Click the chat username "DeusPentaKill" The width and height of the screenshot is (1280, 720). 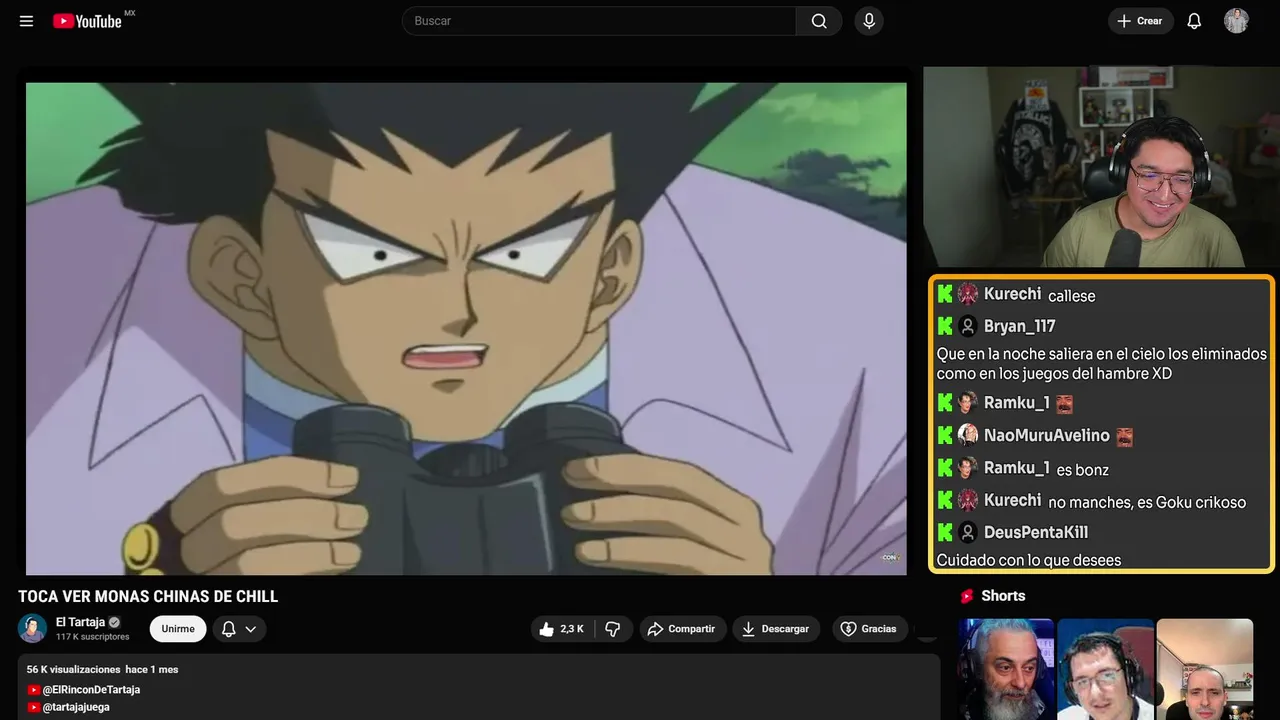(1036, 532)
